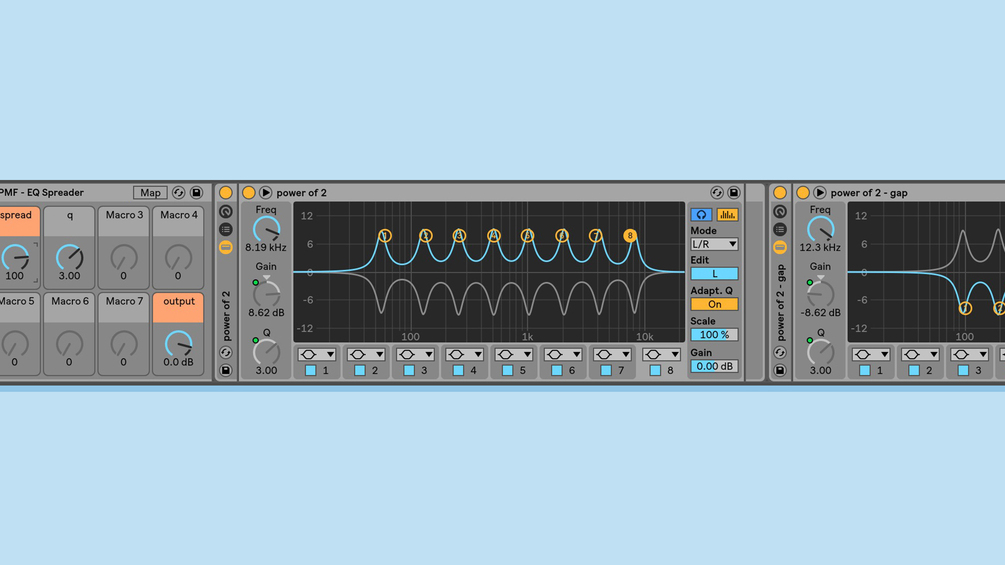The height and width of the screenshot is (565, 1005).
Task: Hot-swap preset in power of 2 EQ title bar
Action: pyautogui.click(x=717, y=193)
